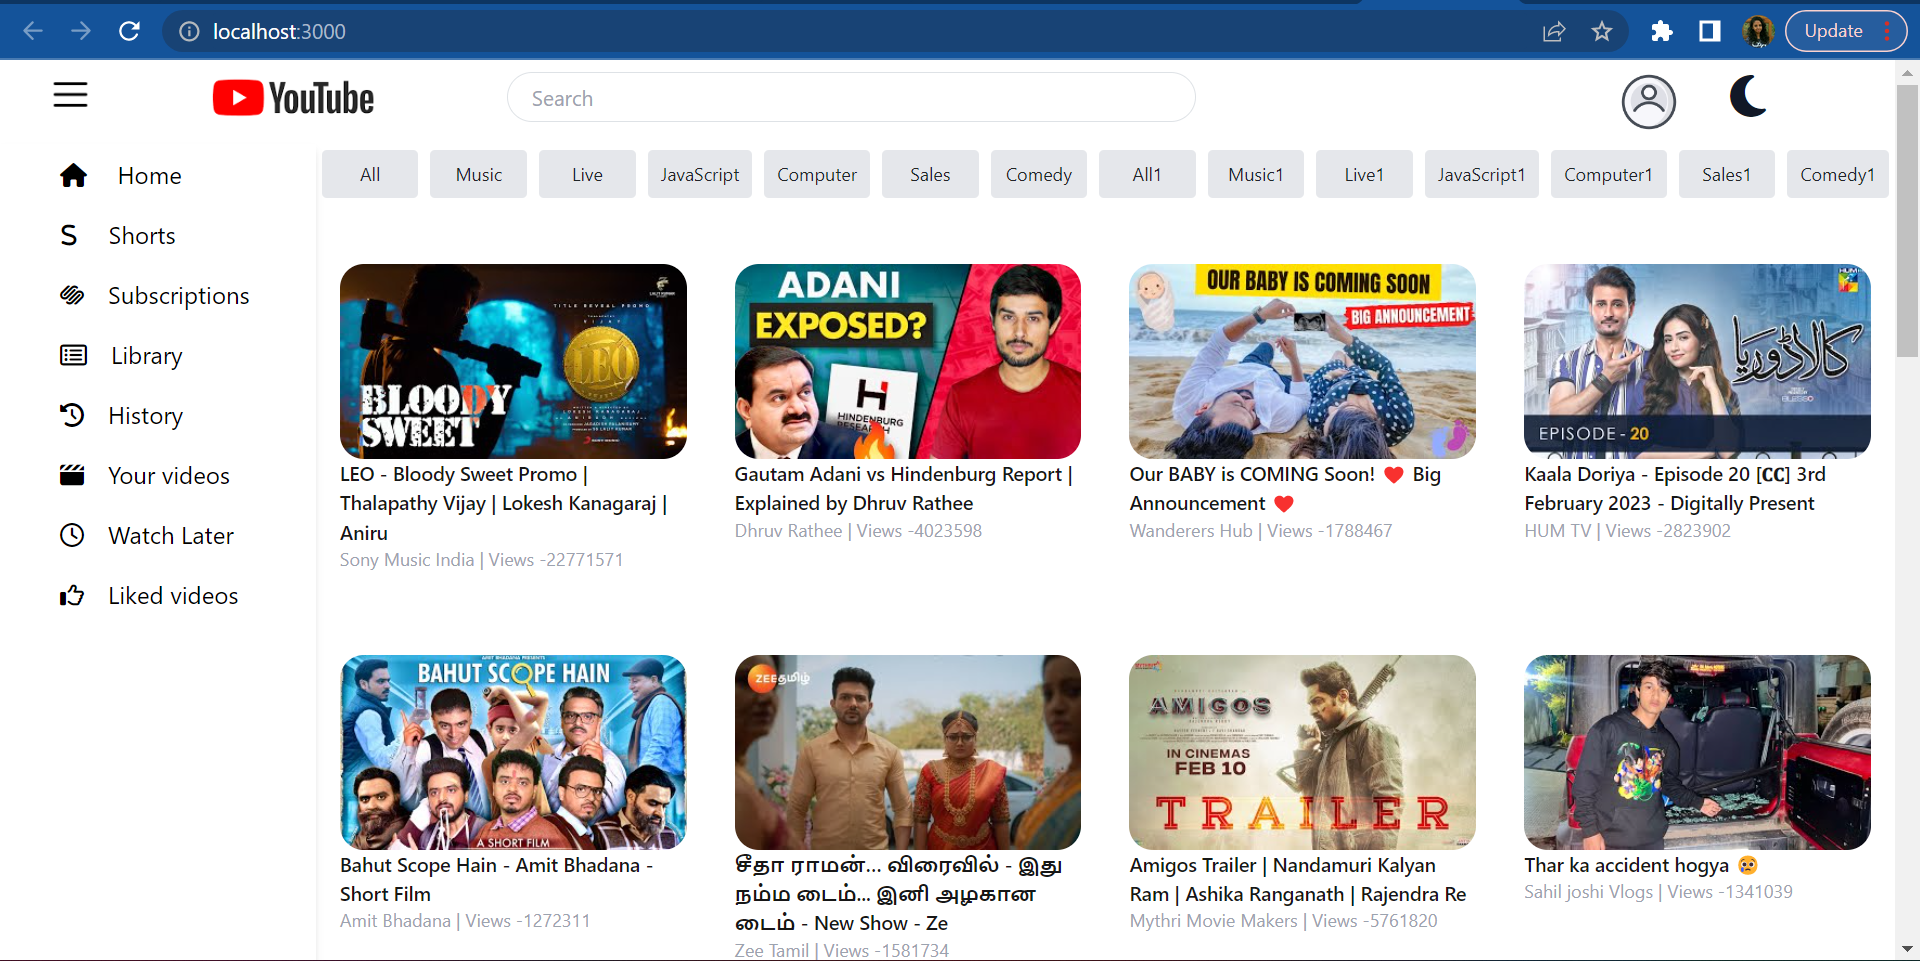The width and height of the screenshot is (1920, 961).
Task: Go to Subscriptions in sidebar
Action: click(x=179, y=296)
